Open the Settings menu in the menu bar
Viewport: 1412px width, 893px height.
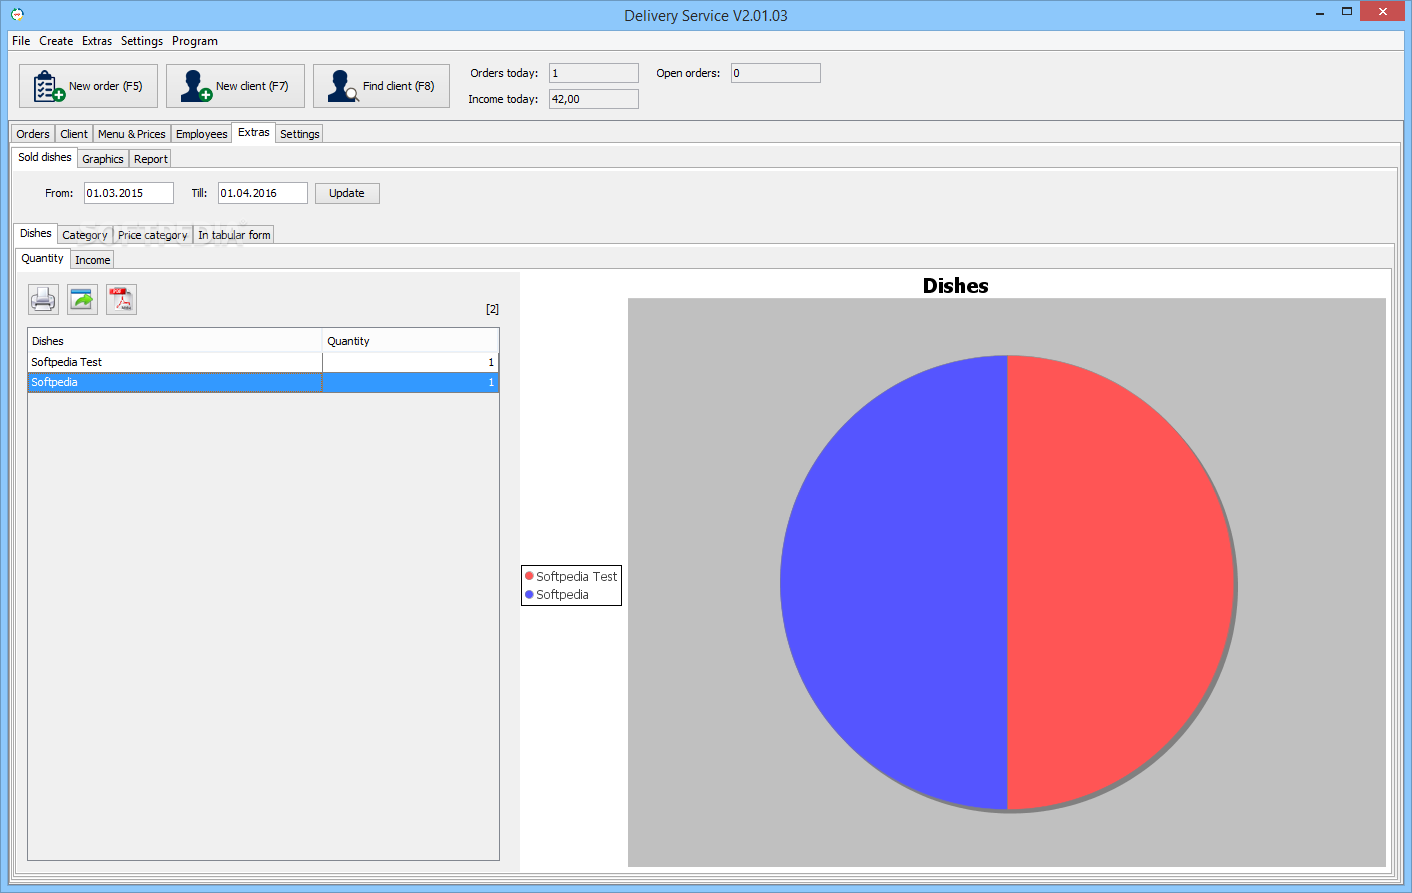click(x=142, y=41)
